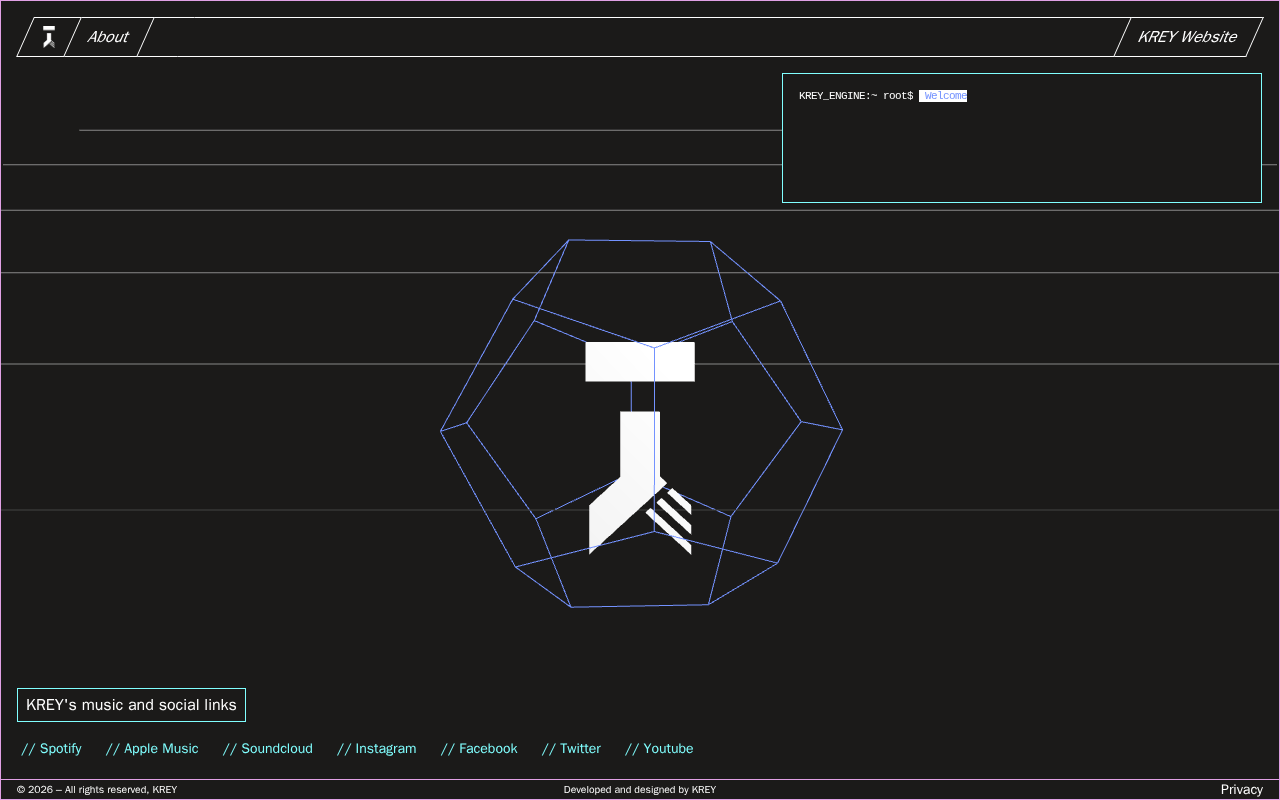This screenshot has width=1280, height=800.
Task: Visit the Soundcloud link
Action: click(268, 749)
